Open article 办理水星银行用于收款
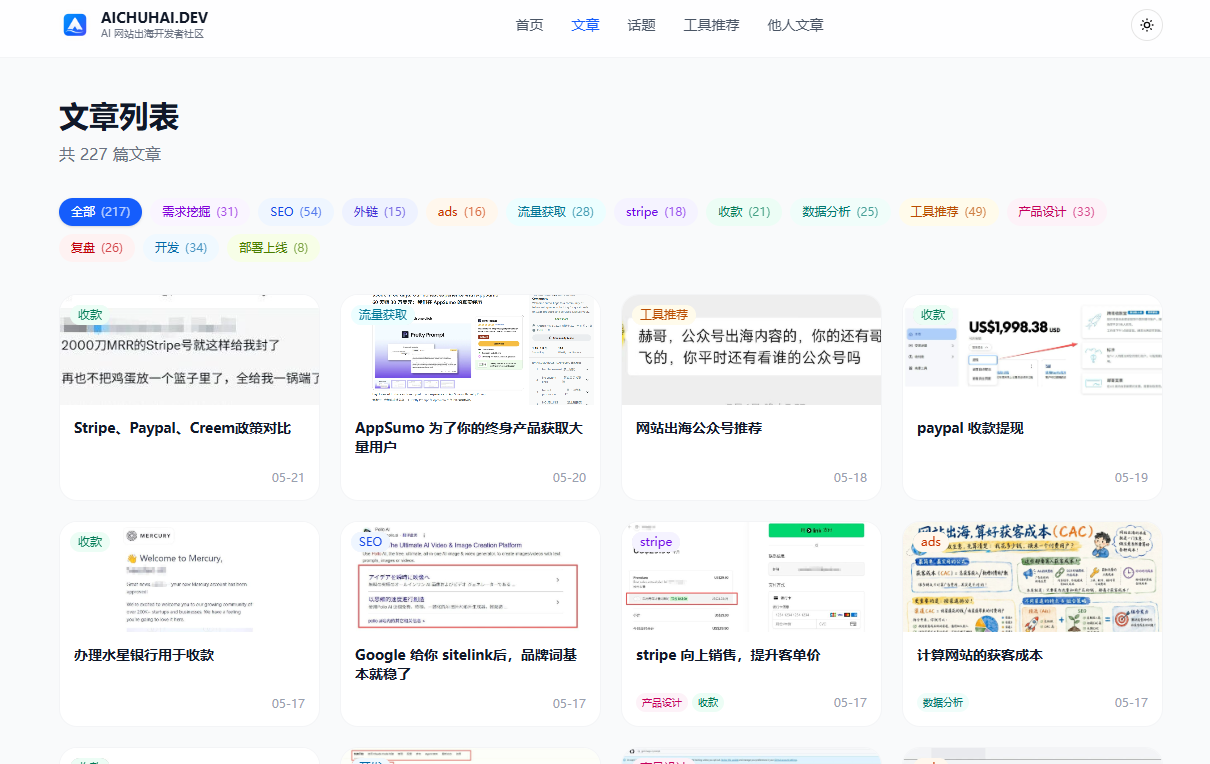 click(x=144, y=655)
